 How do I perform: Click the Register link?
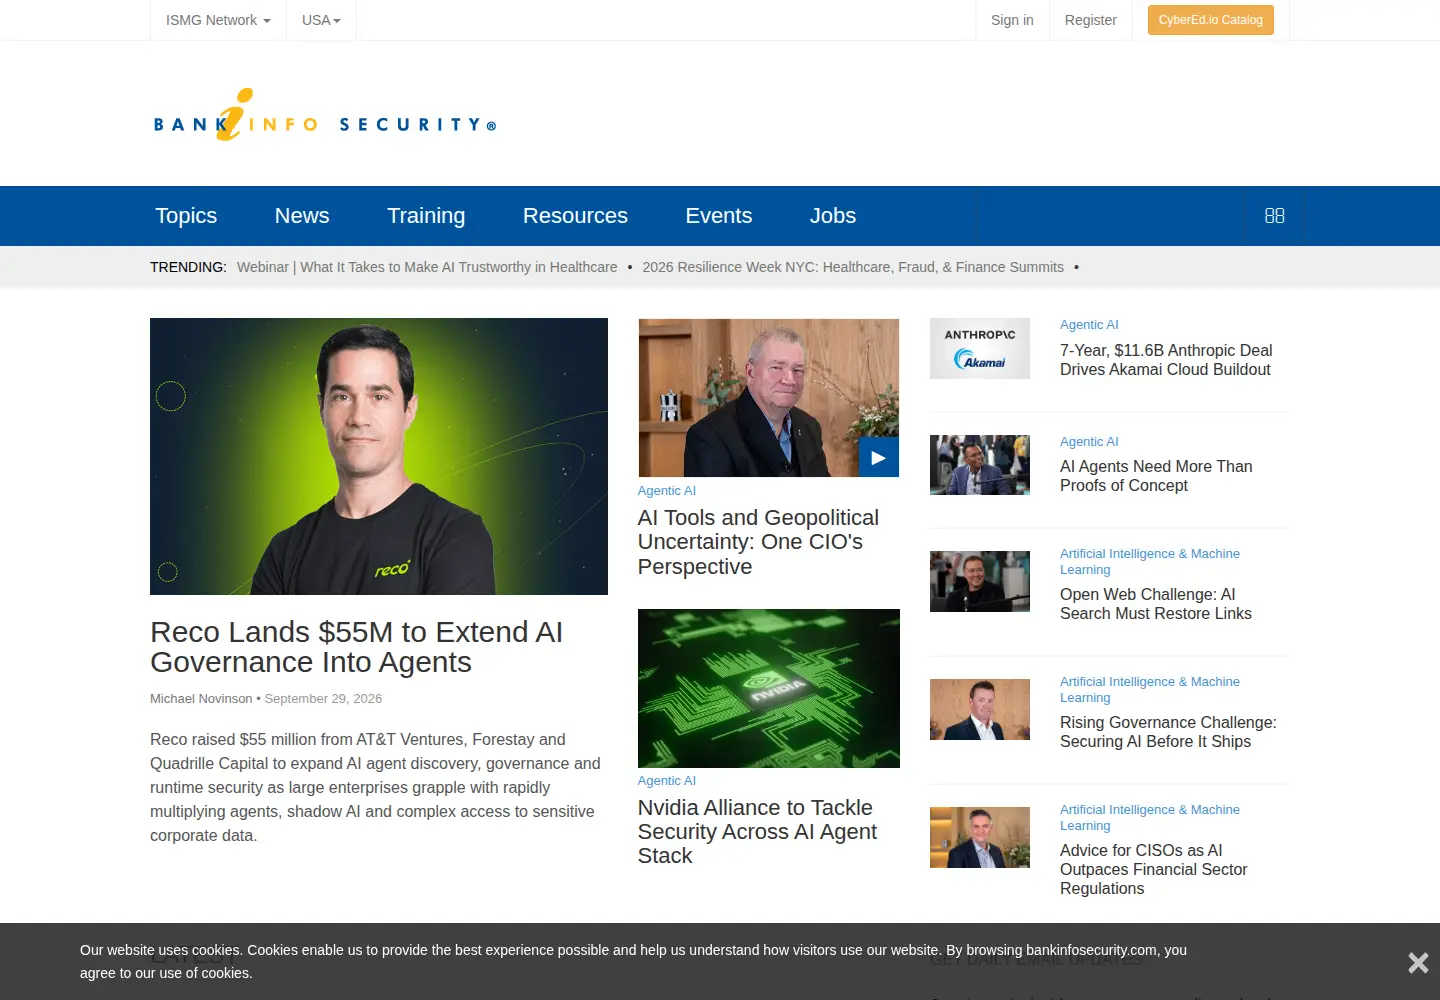pos(1090,20)
